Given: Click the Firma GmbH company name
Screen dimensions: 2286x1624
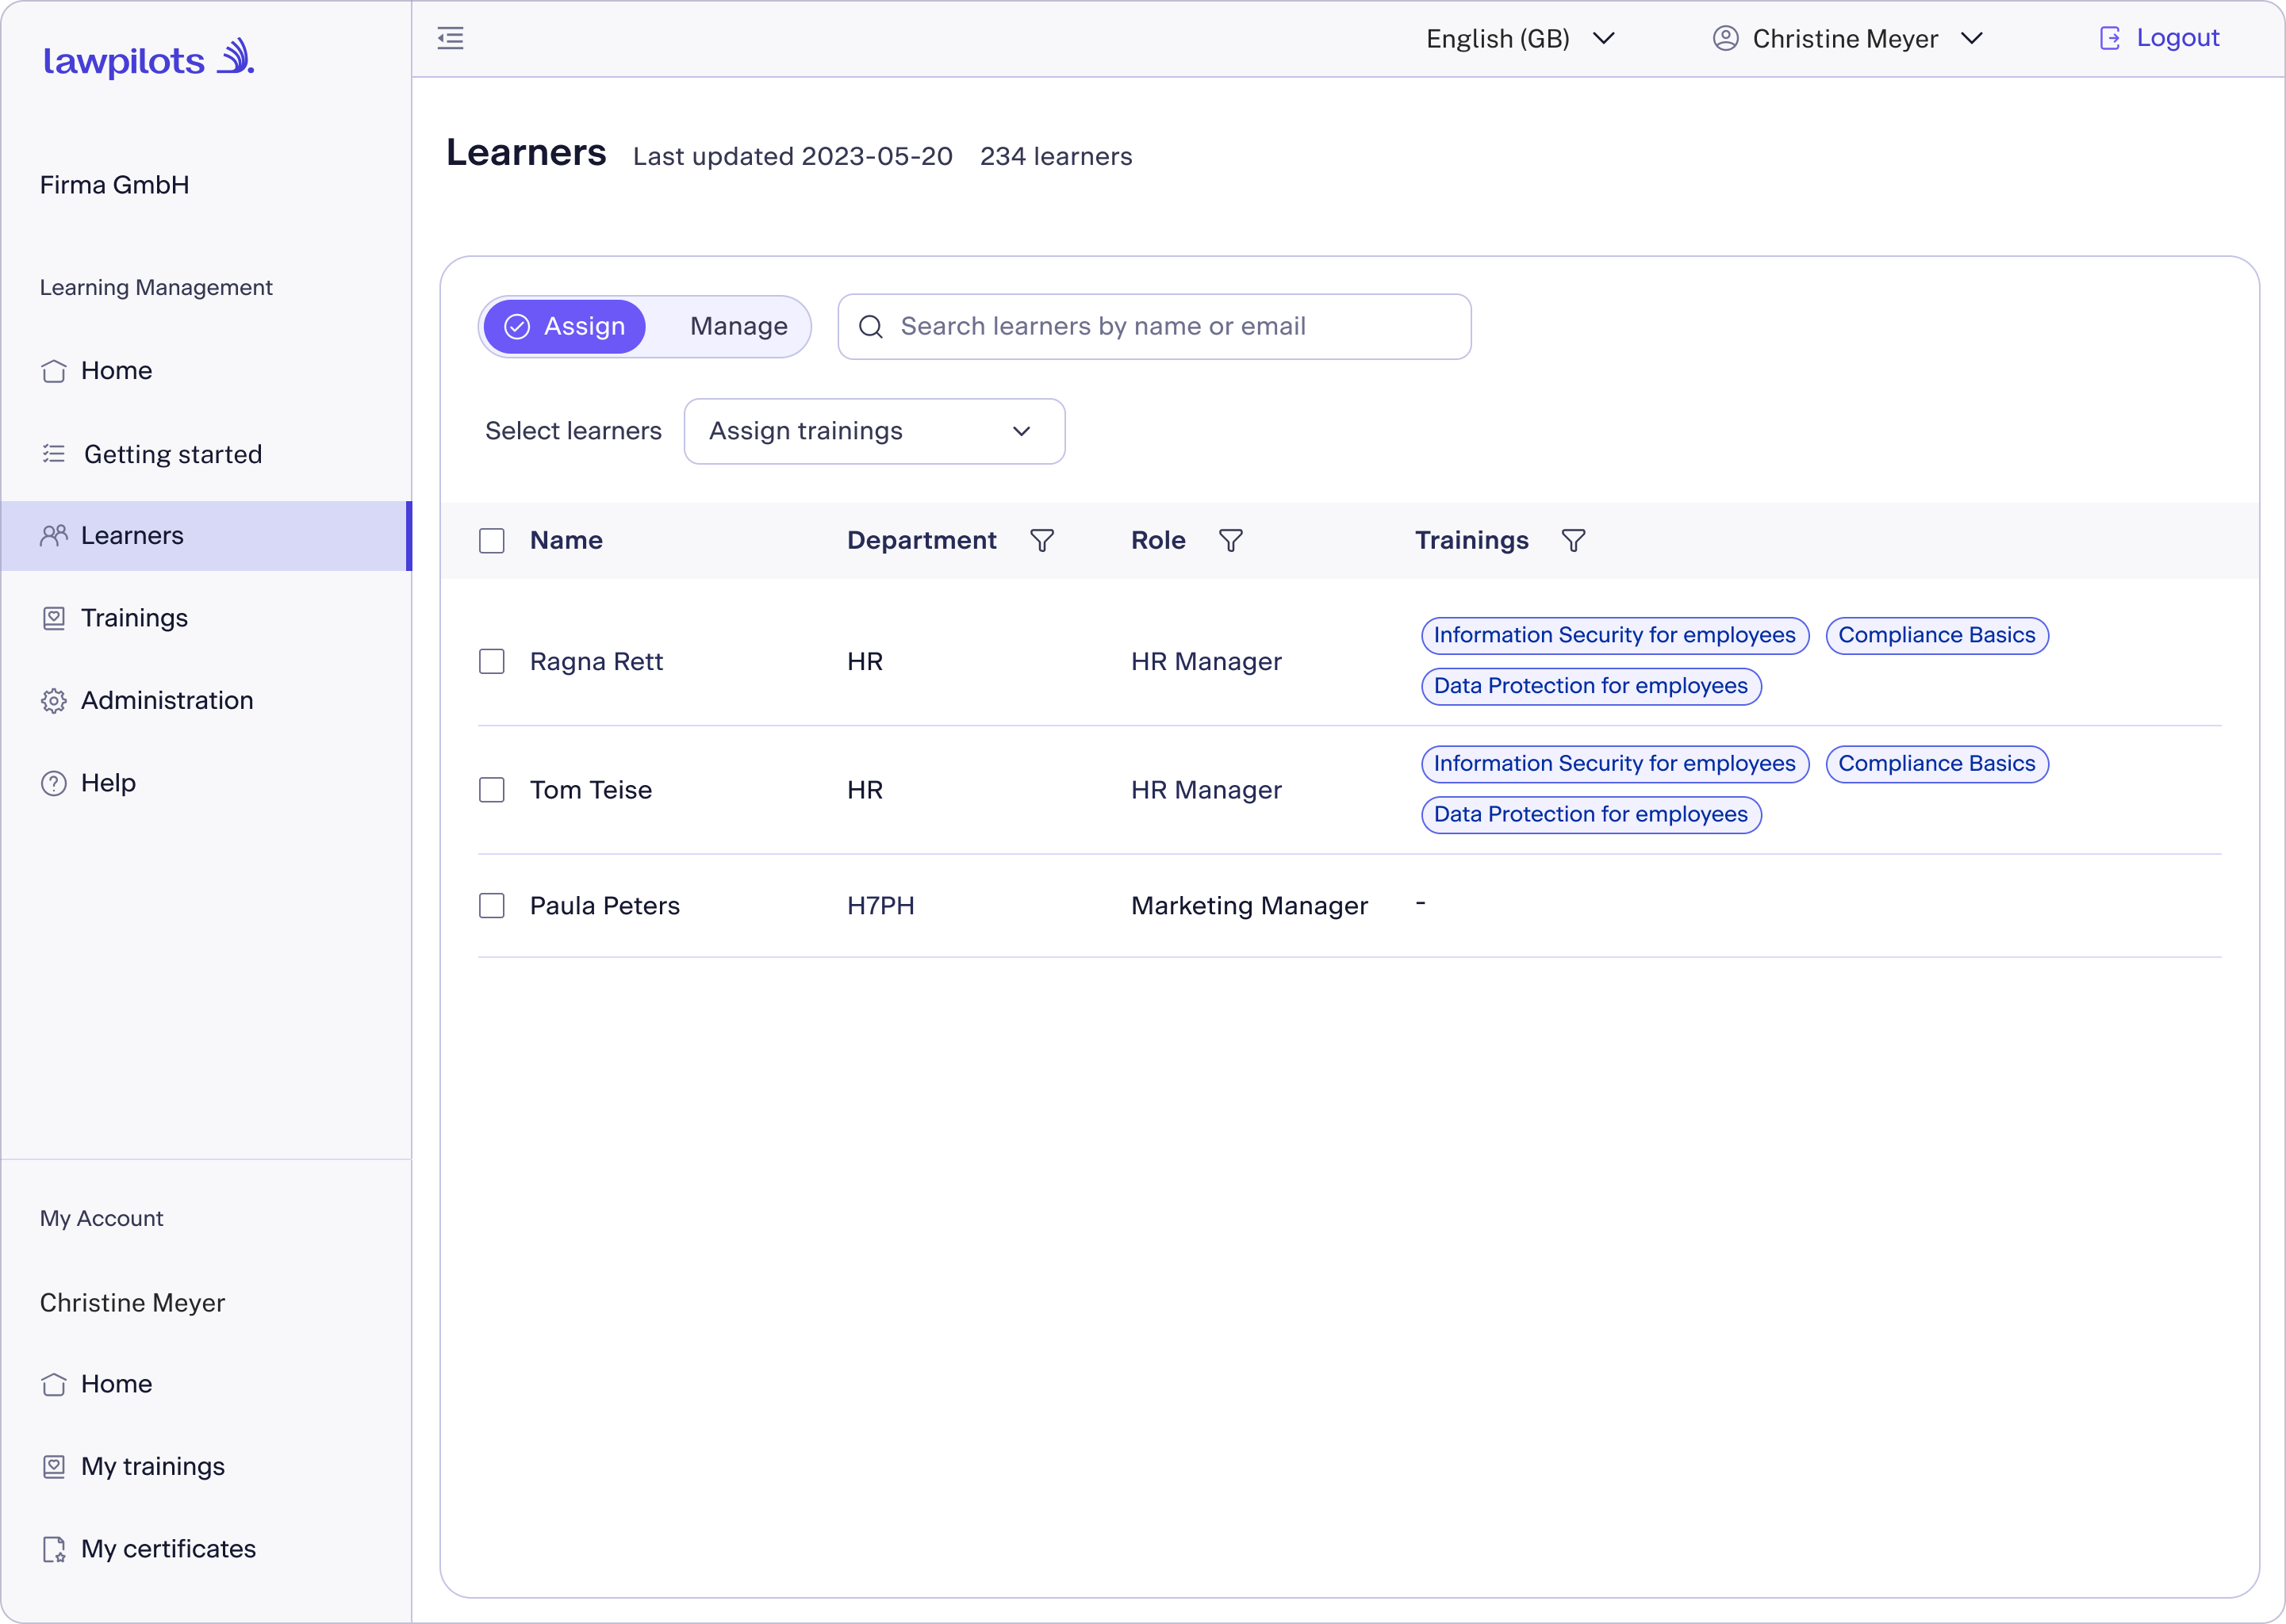Looking at the screenshot, I should 114,185.
